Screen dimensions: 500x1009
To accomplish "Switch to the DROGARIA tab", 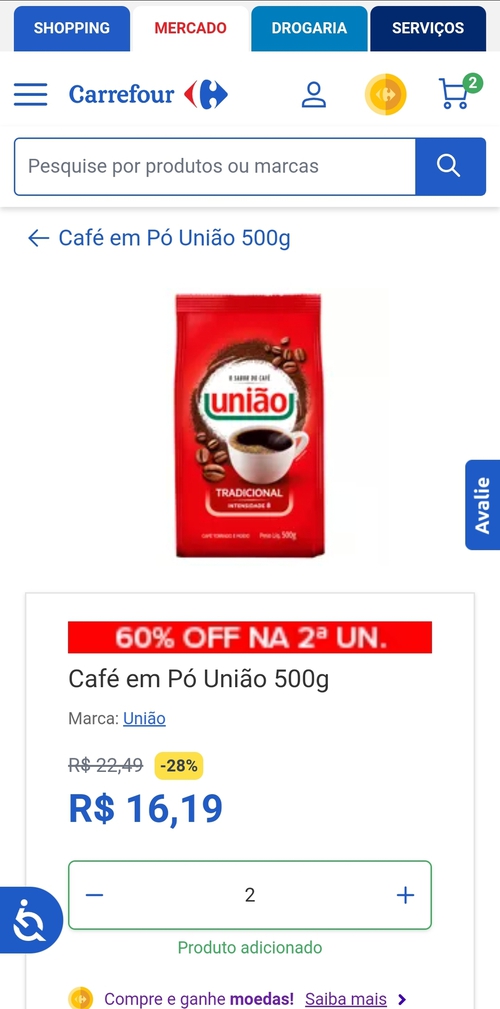I will 309,28.
